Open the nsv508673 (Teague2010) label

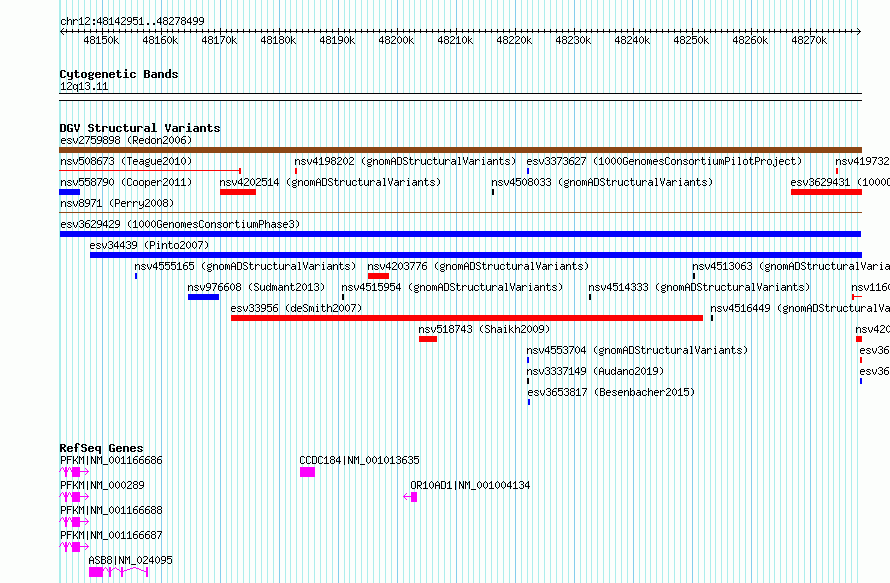[x=126, y=161]
